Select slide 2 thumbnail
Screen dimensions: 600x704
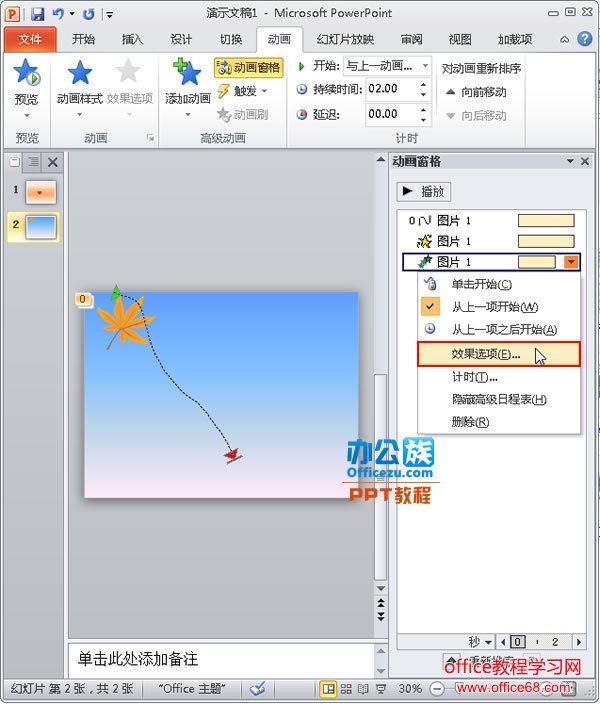click(x=41, y=227)
